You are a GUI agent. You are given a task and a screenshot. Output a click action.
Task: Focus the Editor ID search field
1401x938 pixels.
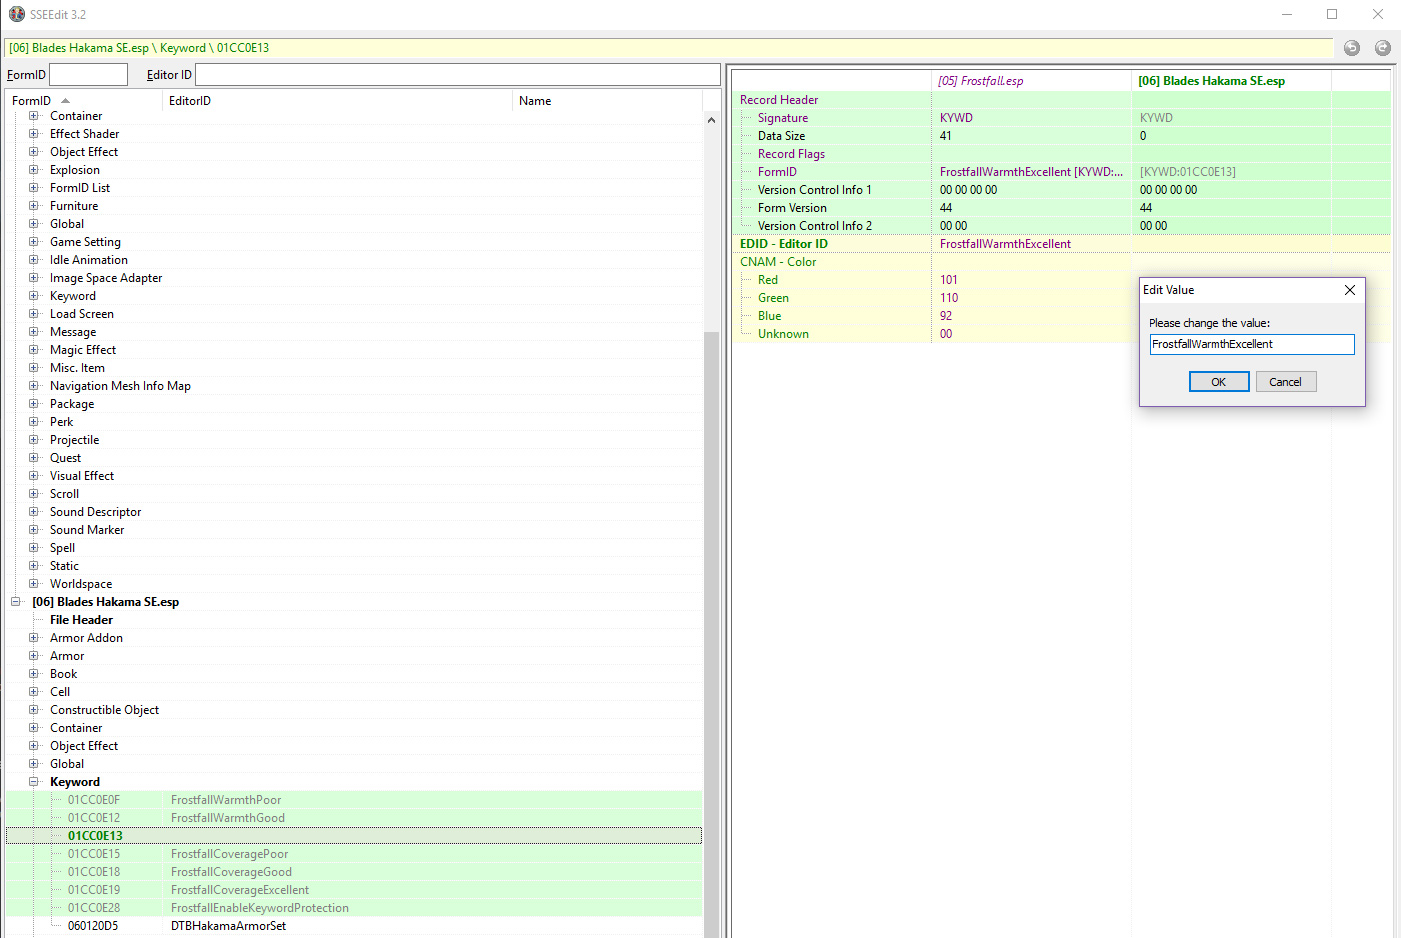(x=457, y=74)
